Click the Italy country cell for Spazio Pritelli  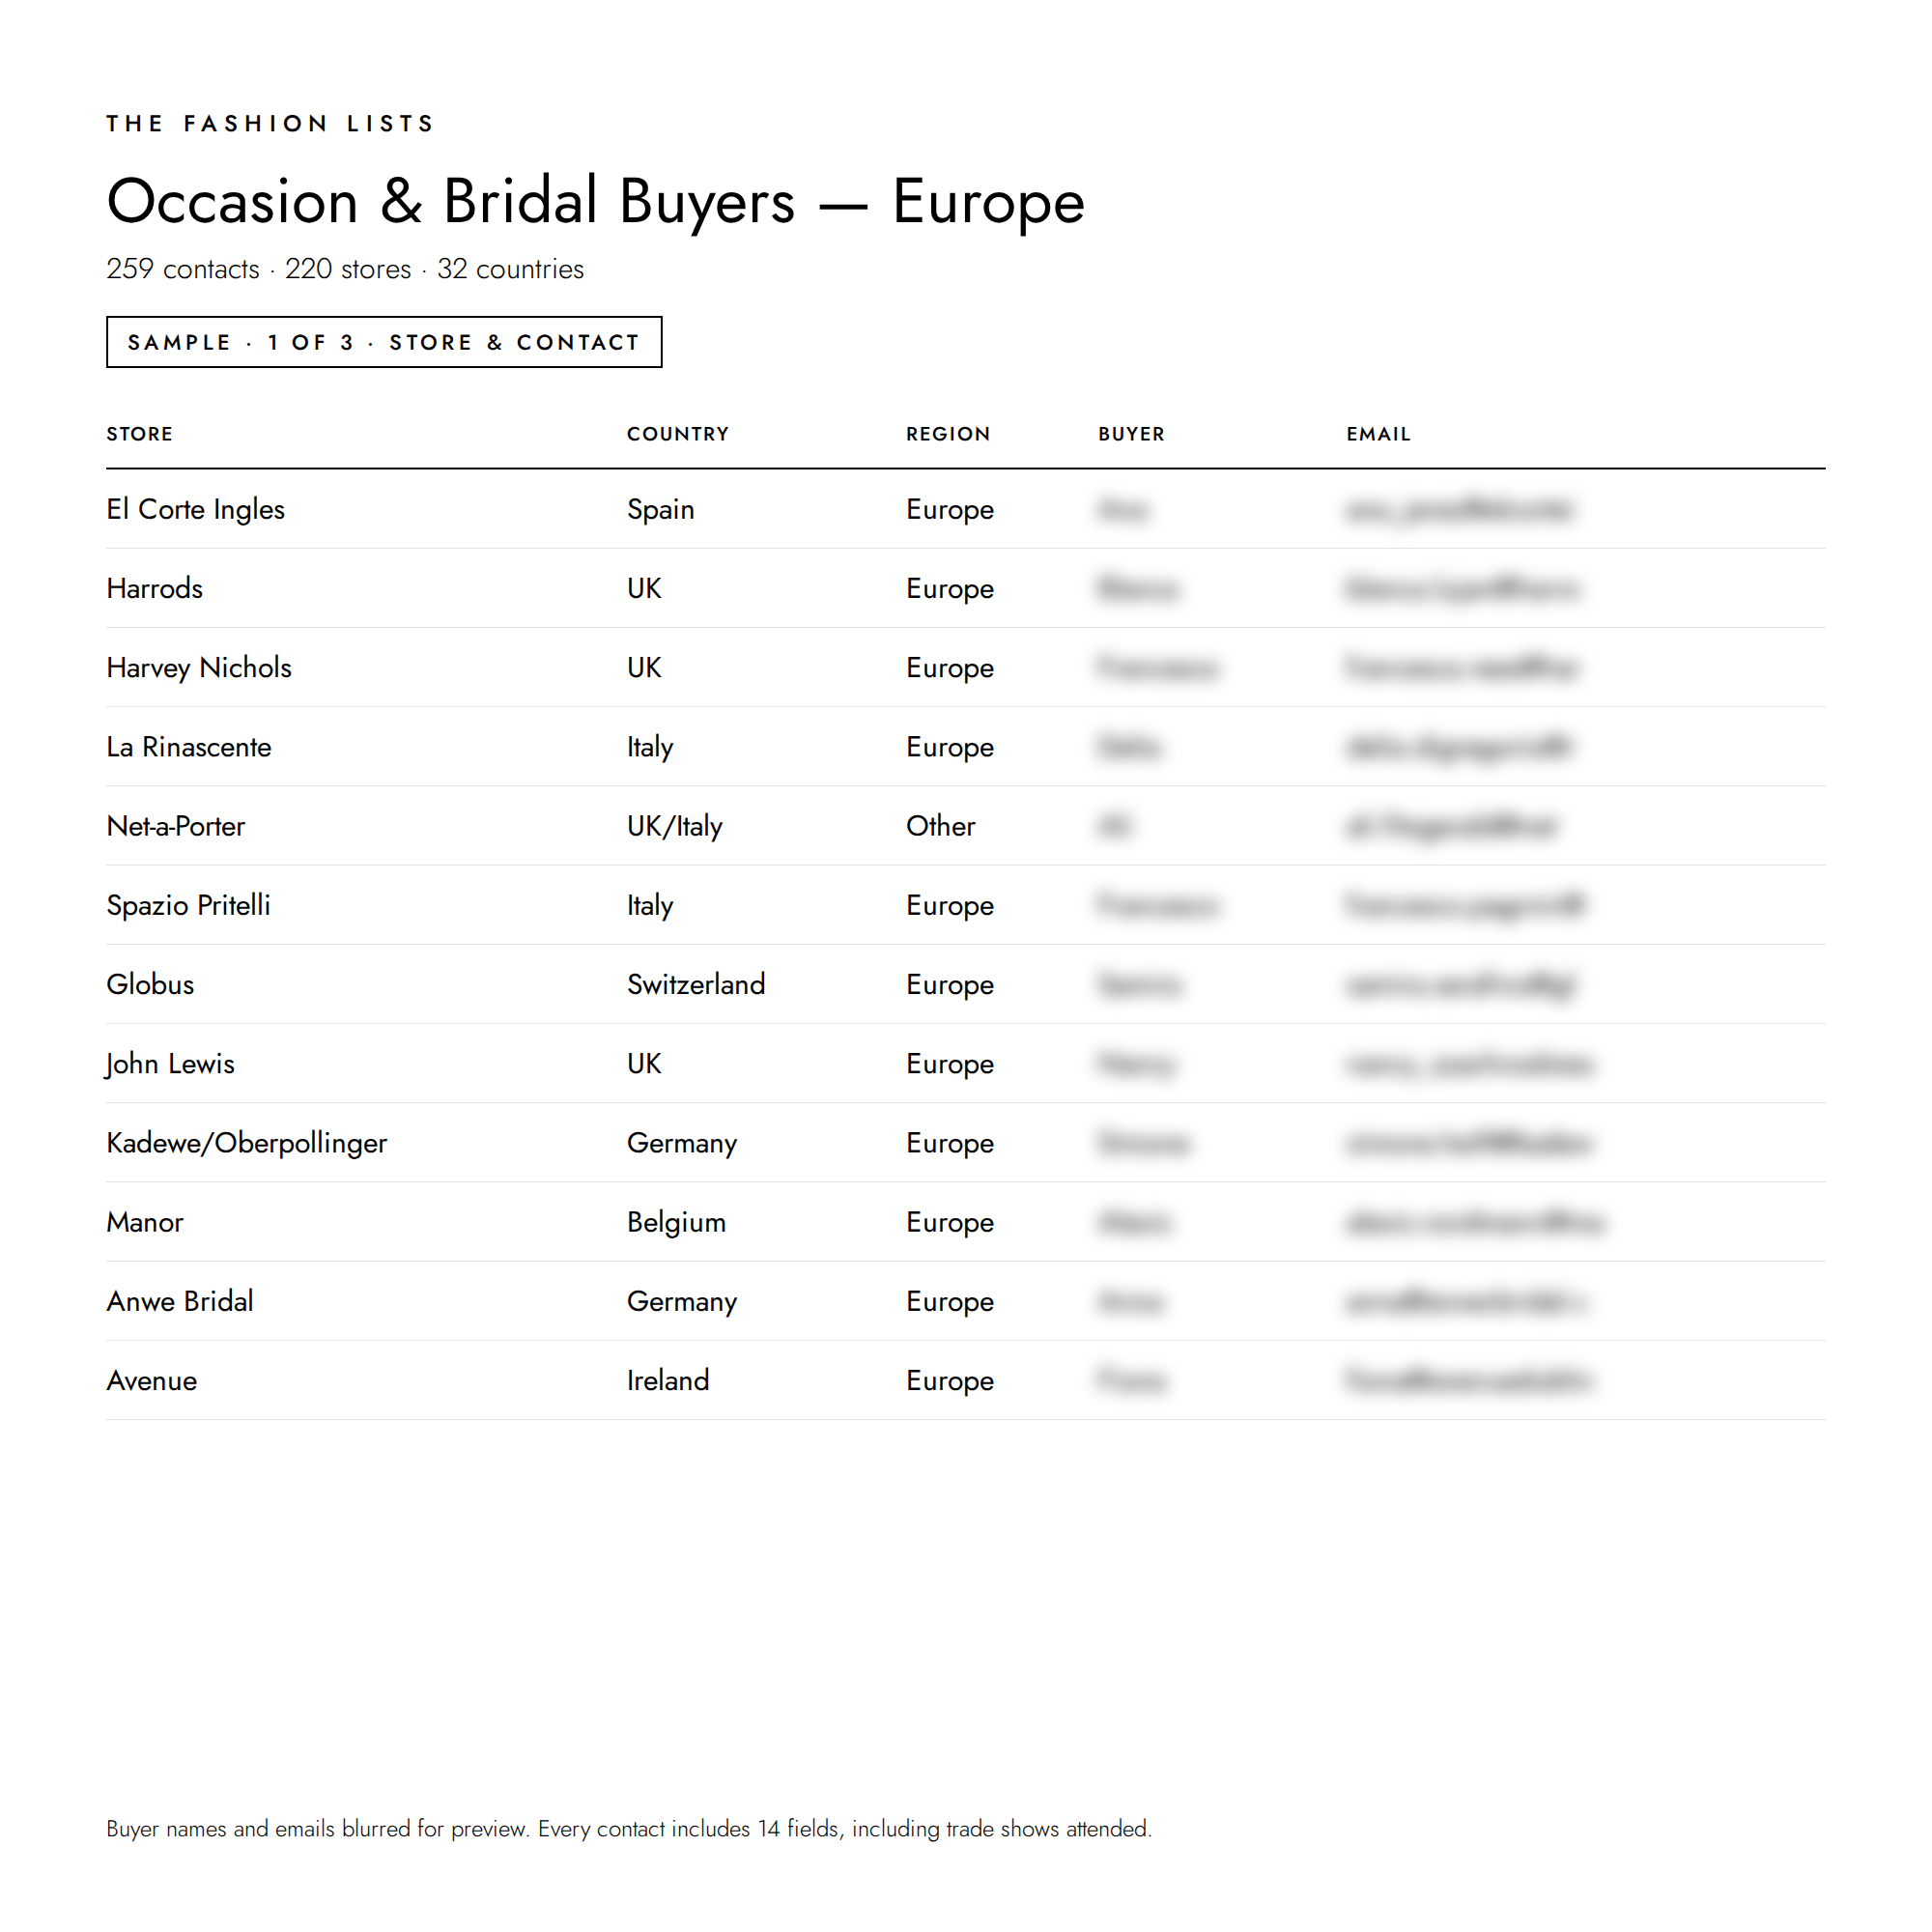(650, 905)
